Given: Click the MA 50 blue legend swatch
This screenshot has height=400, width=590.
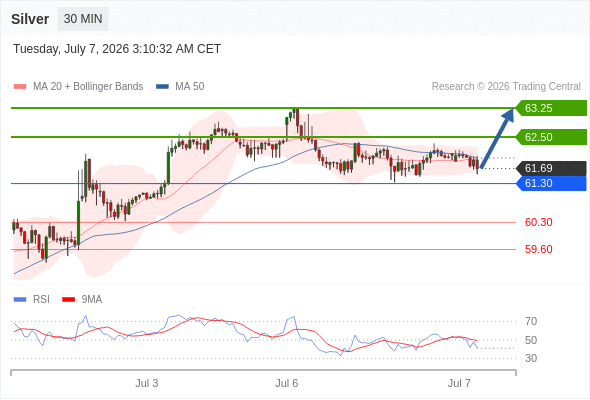Looking at the screenshot, I should coord(162,87).
